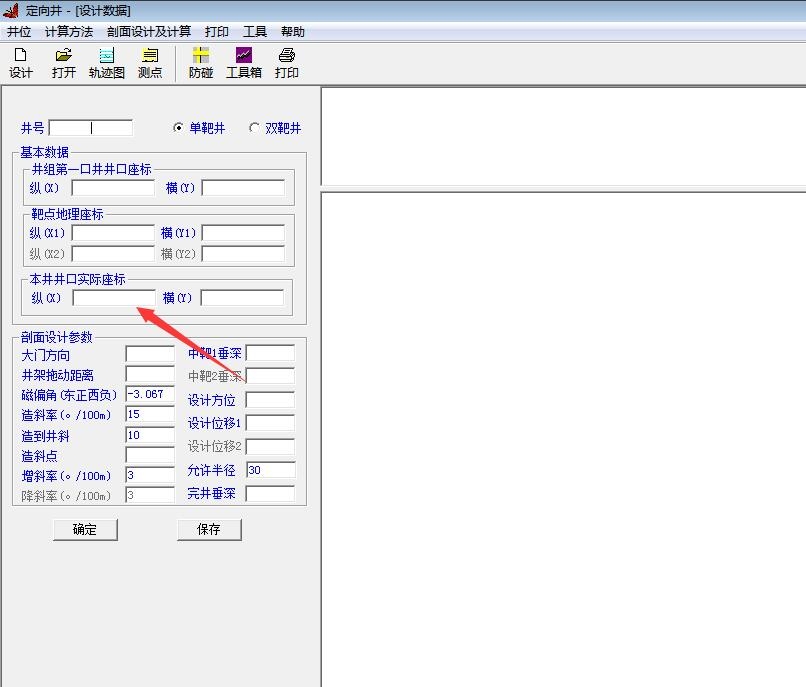Expand the 剖面设计及计算 menu
Screen dimensions: 806x687
[149, 32]
